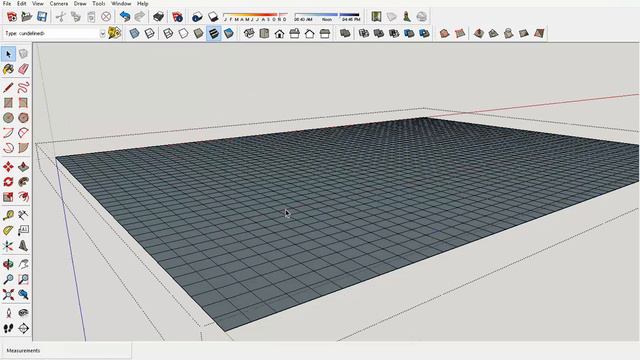Screen dimensions: 640x360
Task: Select the Line pencil tool
Action: 8,87
